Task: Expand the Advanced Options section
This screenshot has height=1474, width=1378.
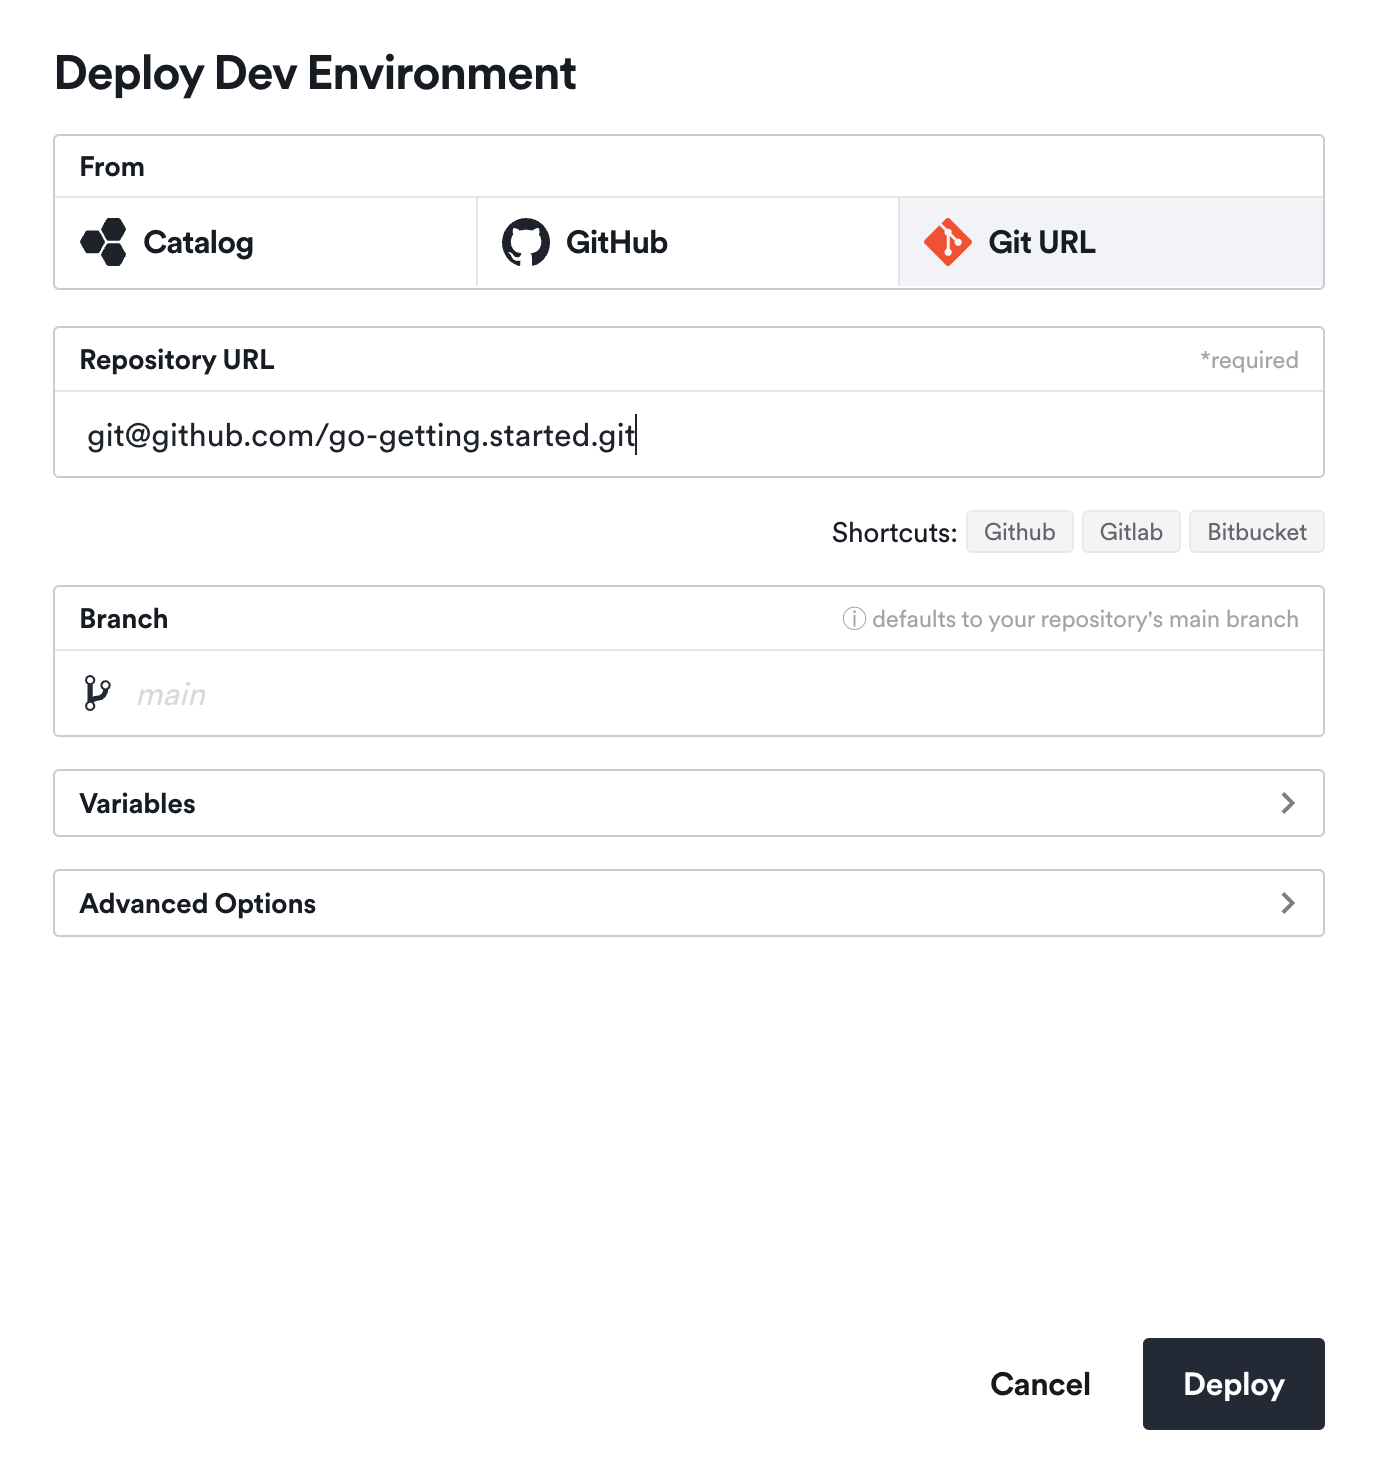Action: pyautogui.click(x=688, y=902)
